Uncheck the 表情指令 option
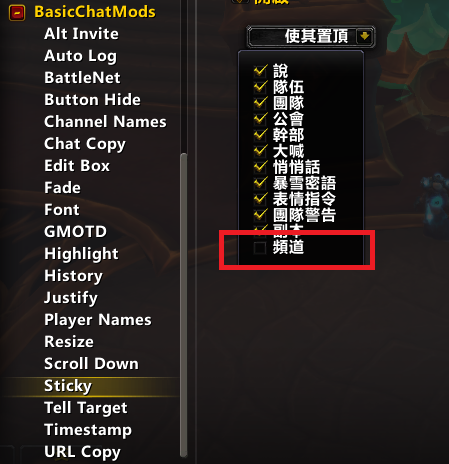Viewport: 449px width, 464px height. (260, 199)
